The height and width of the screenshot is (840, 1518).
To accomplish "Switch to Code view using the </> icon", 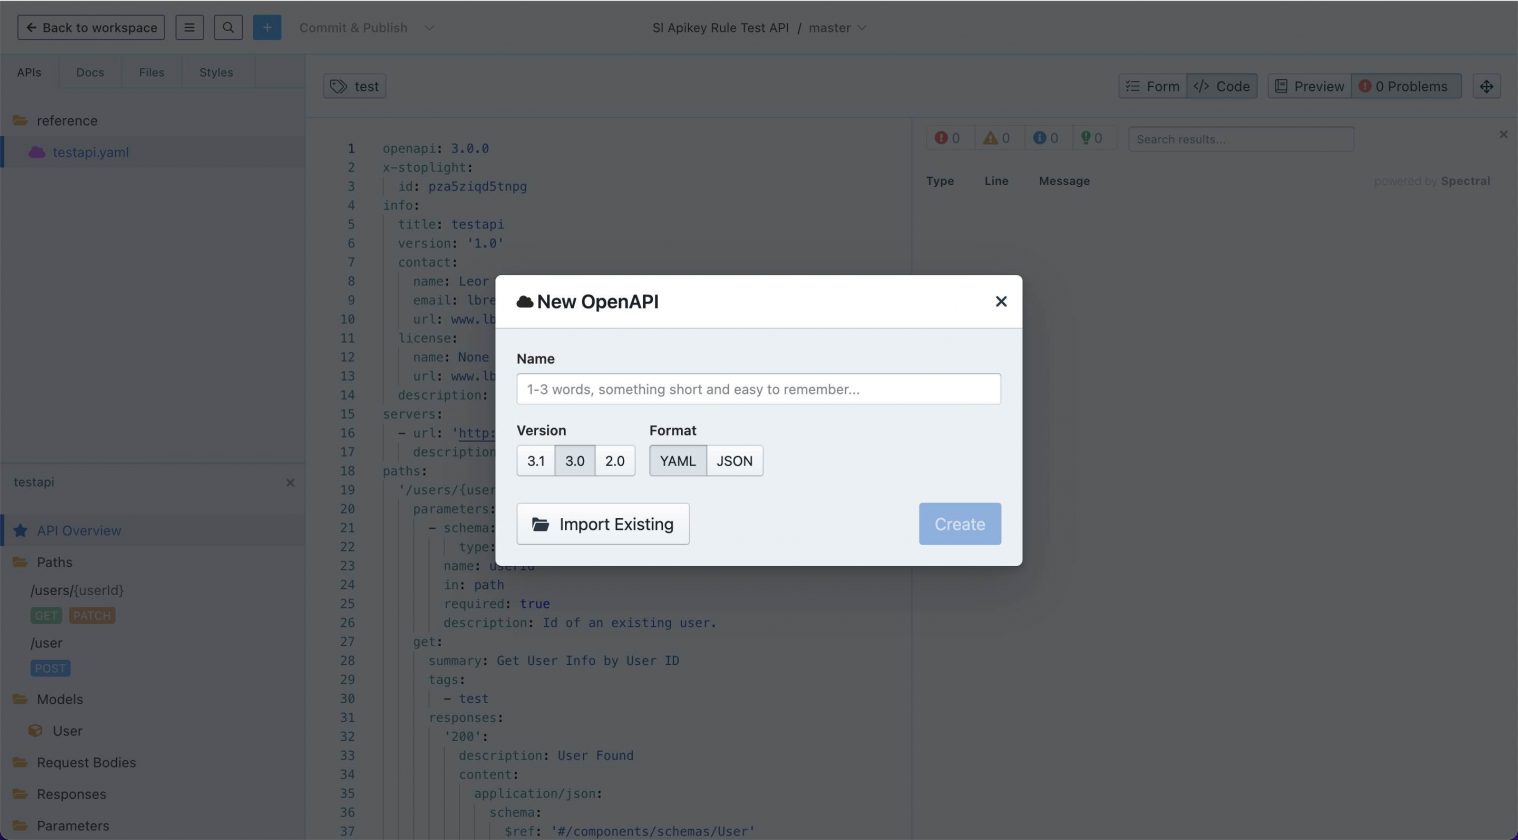I will click(x=1221, y=86).
